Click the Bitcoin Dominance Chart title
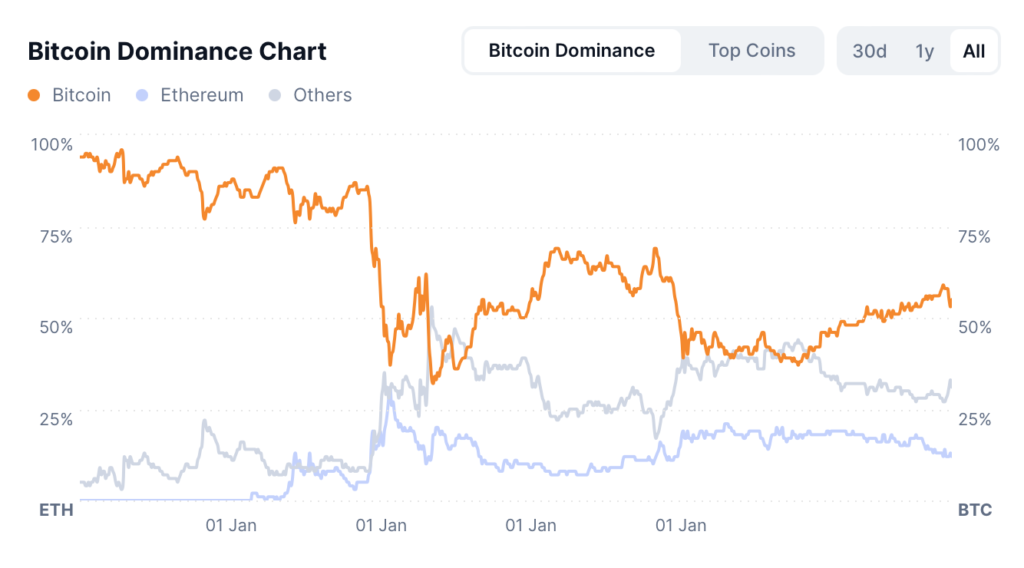1024x568 pixels. click(x=177, y=51)
